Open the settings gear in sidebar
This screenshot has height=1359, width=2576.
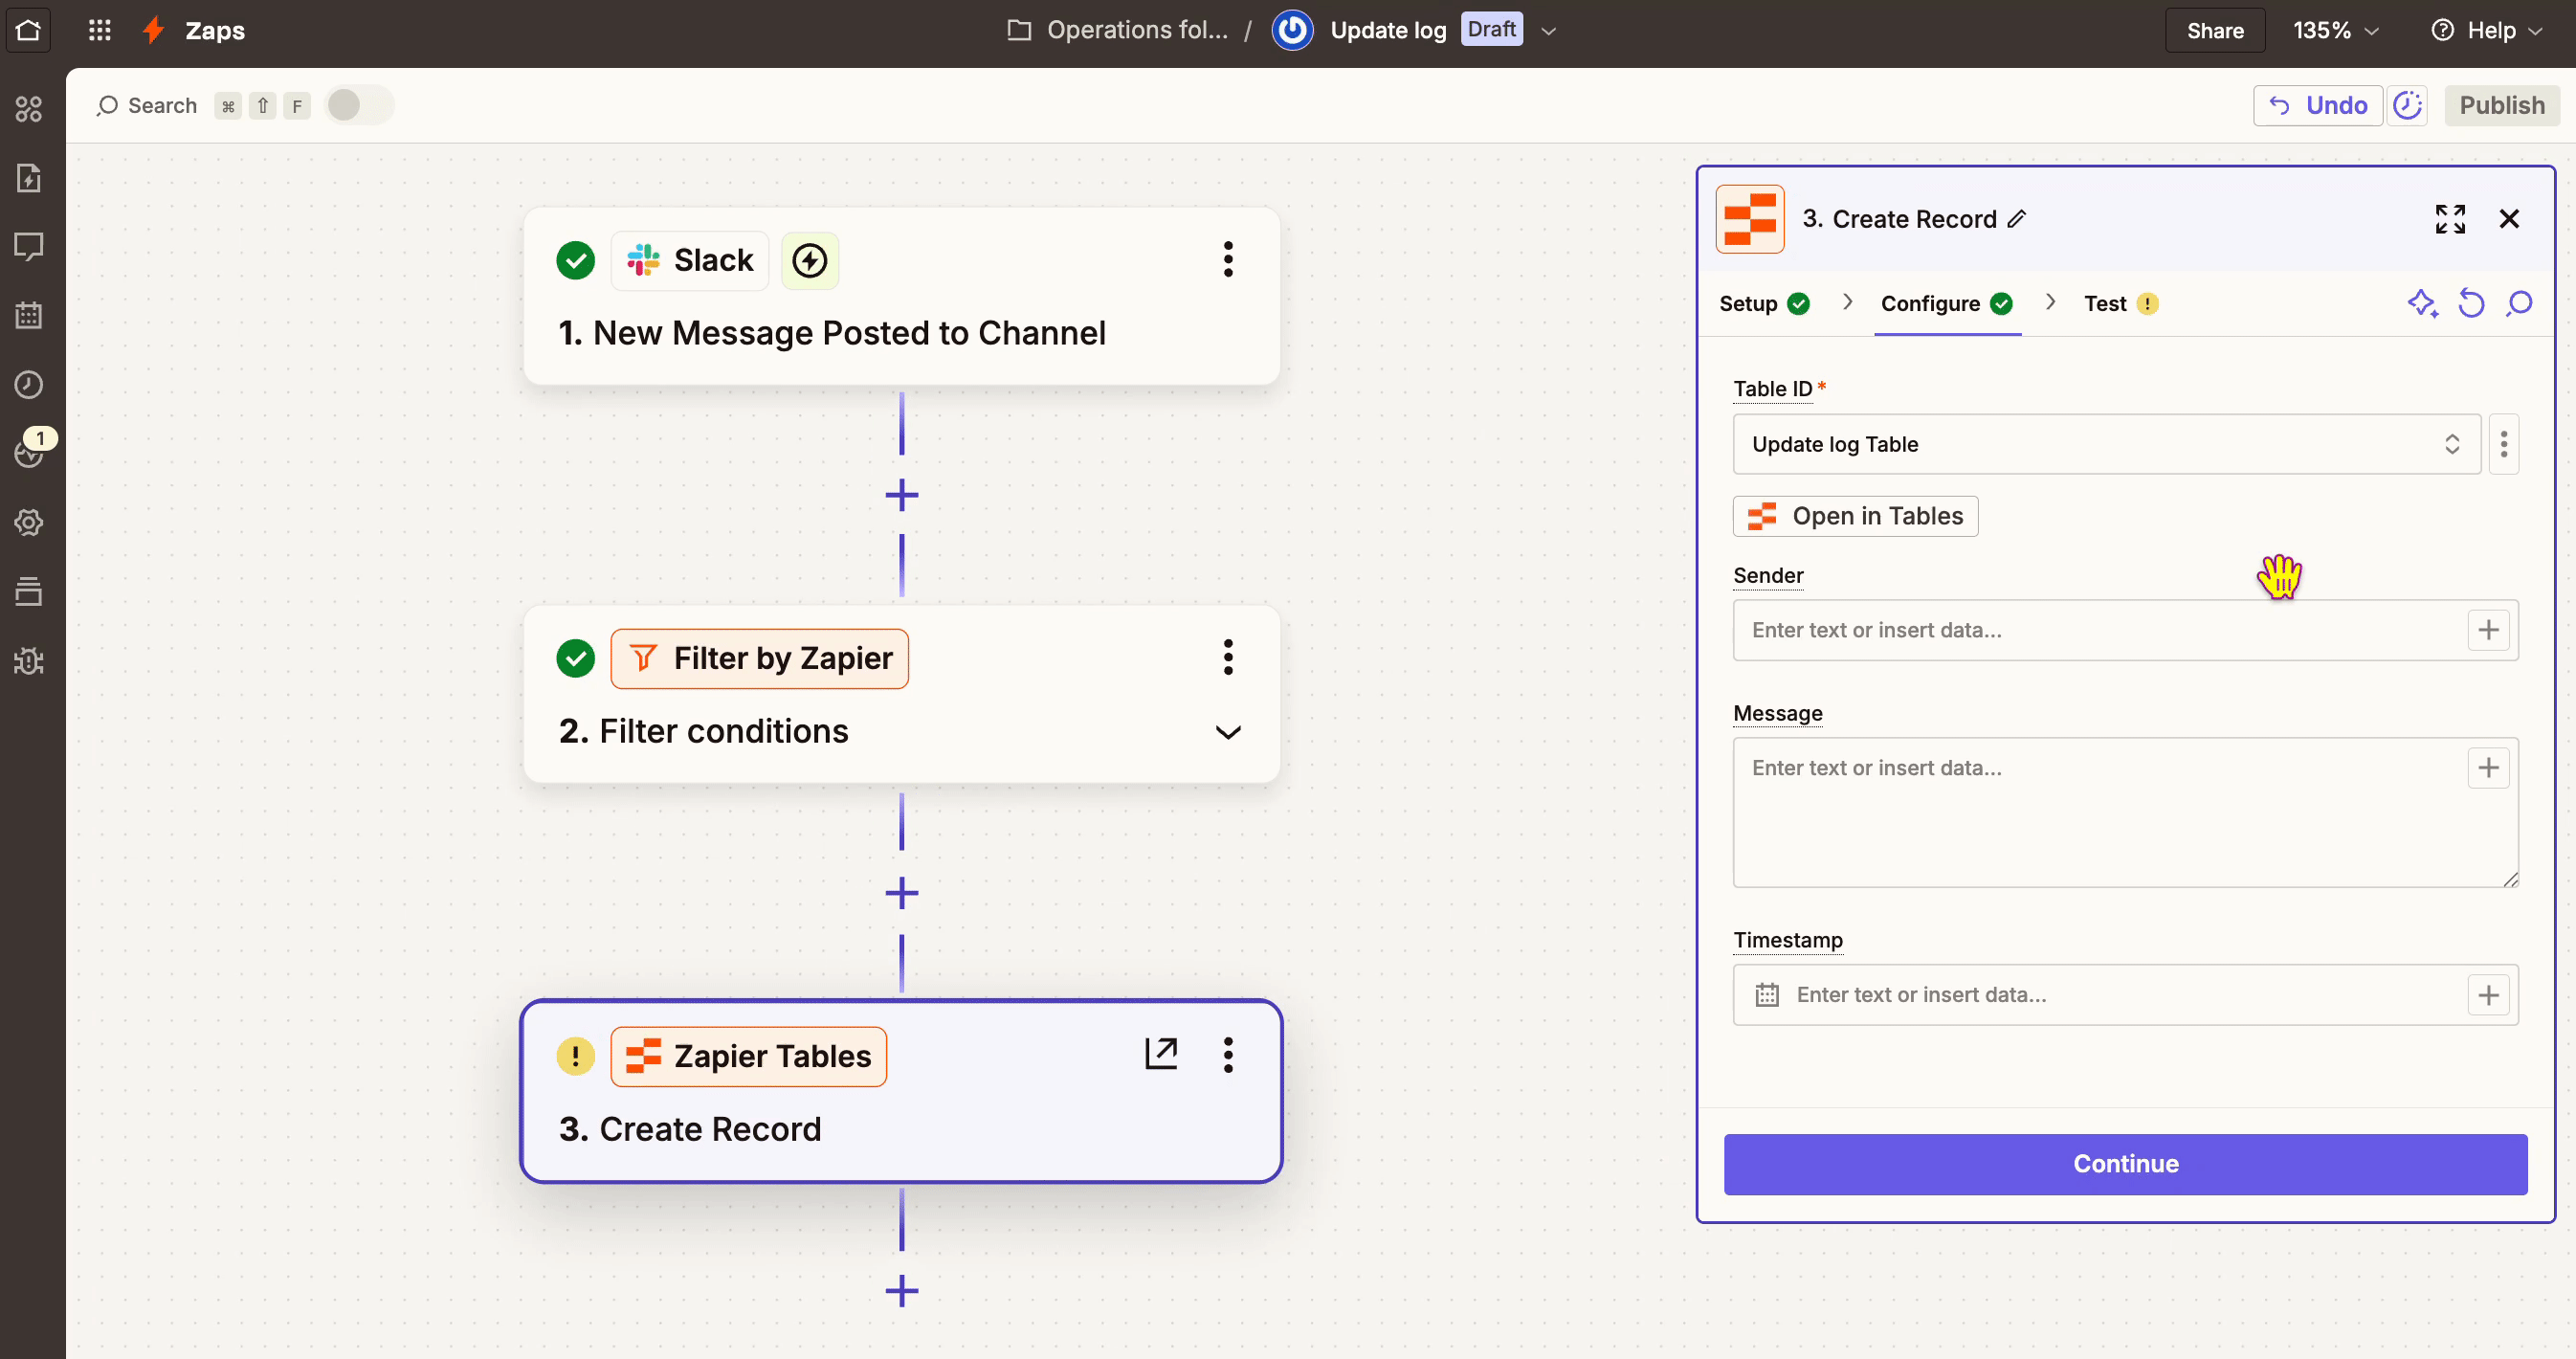[29, 523]
